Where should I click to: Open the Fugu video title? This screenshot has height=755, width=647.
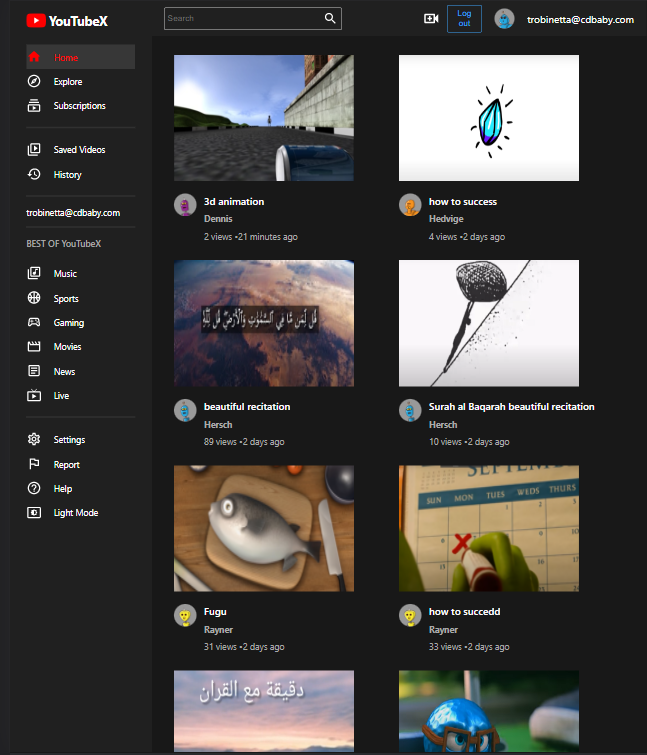coord(215,612)
